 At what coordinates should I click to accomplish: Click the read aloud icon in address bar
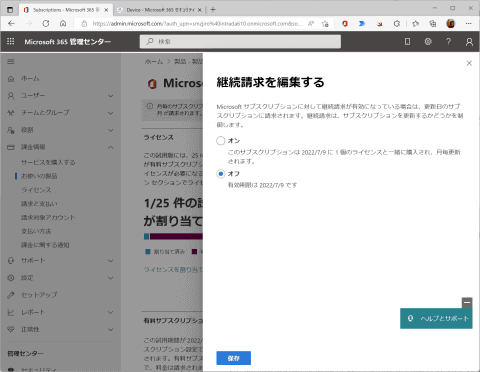coord(311,23)
